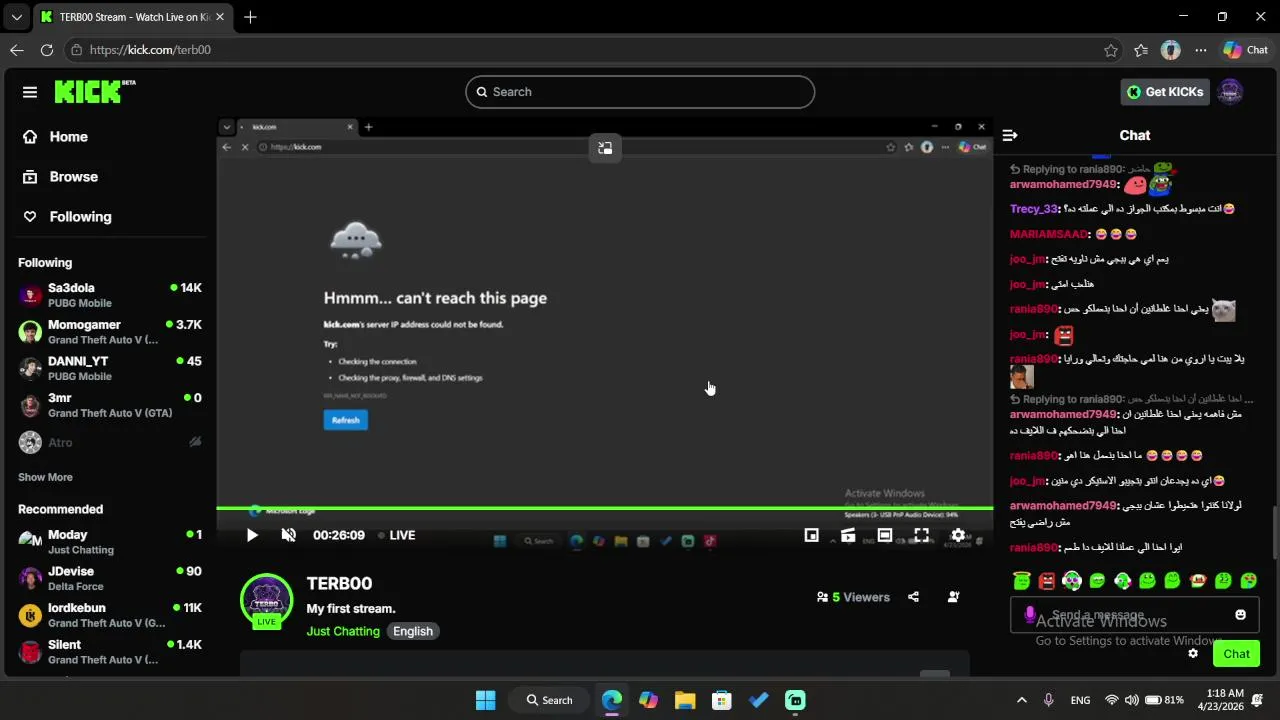Click username MARIAMSAAD in chat

click(1048, 234)
